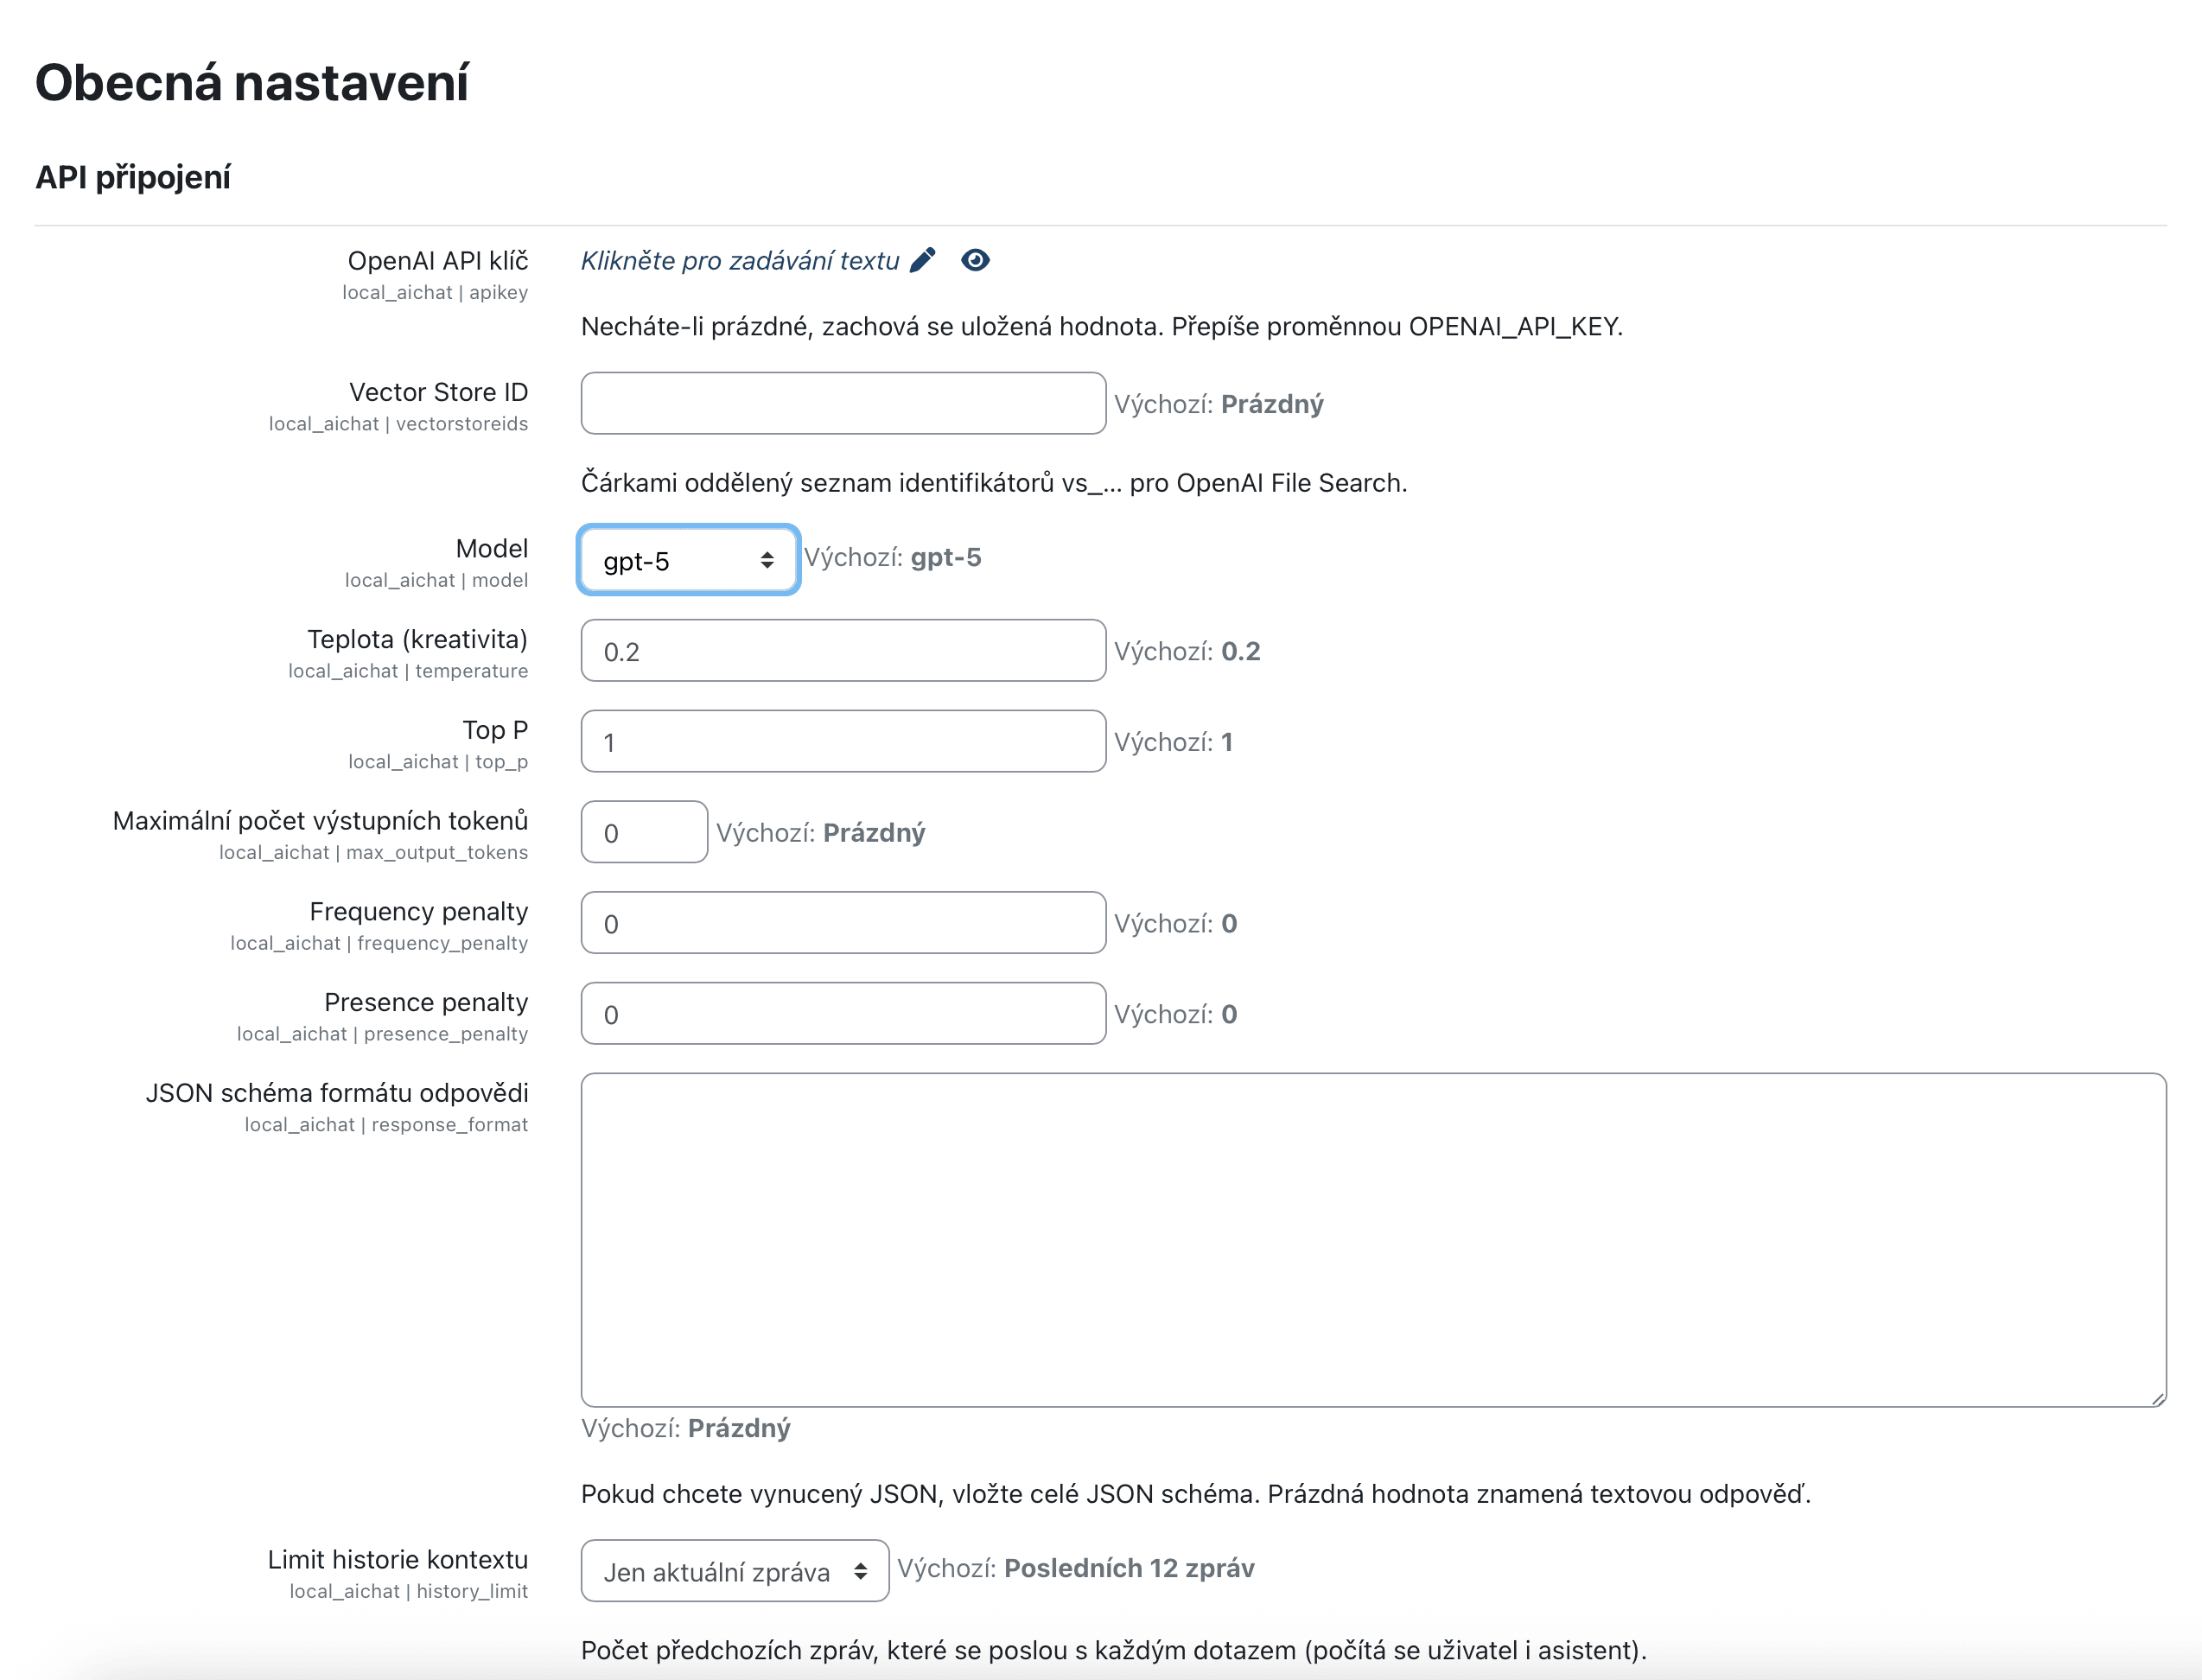
Task: Click the pencil icon to edit API key
Action: pyautogui.click(x=922, y=260)
